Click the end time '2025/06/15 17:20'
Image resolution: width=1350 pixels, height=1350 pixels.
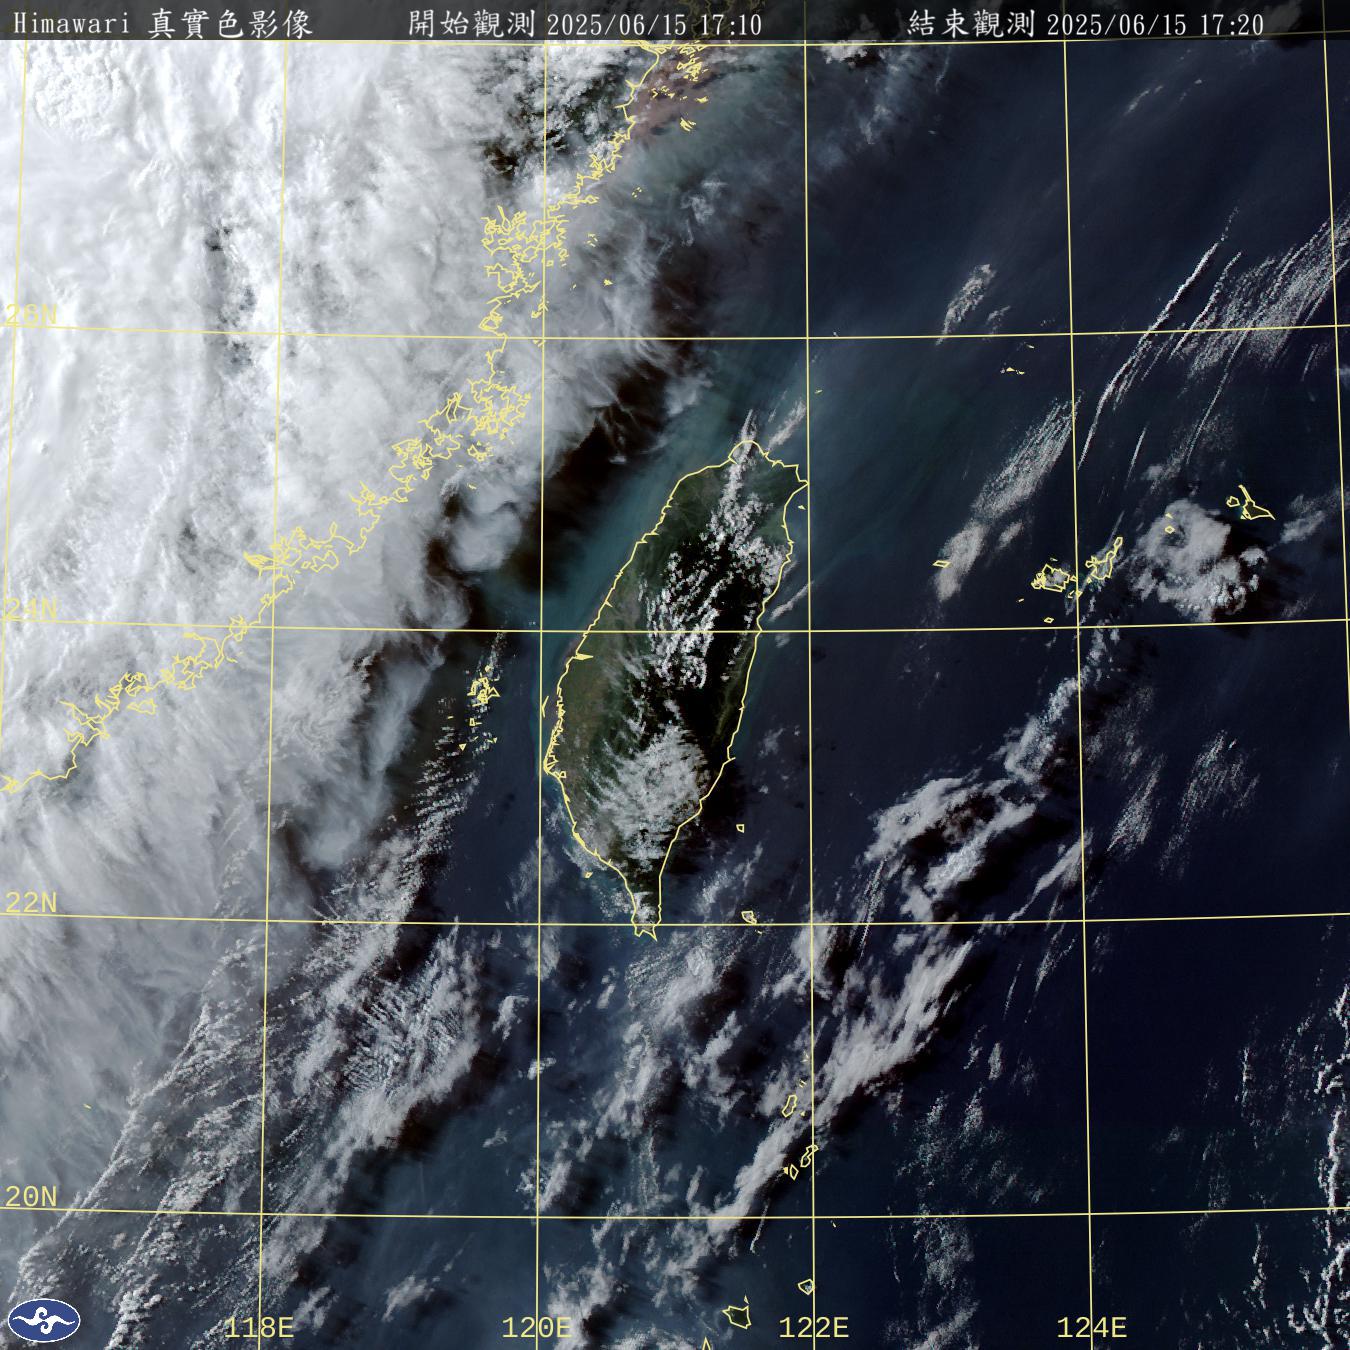tap(1155, 25)
